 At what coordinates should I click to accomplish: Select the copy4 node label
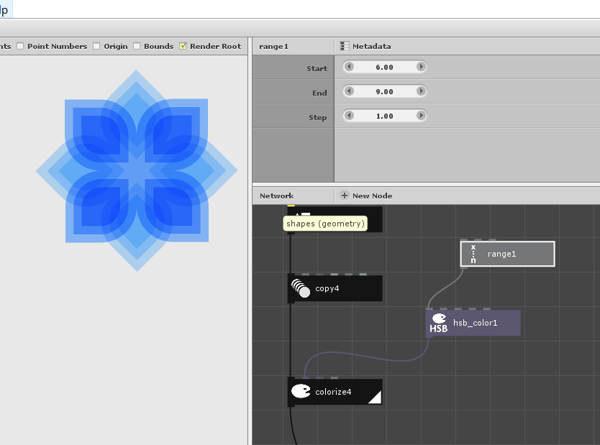click(327, 289)
